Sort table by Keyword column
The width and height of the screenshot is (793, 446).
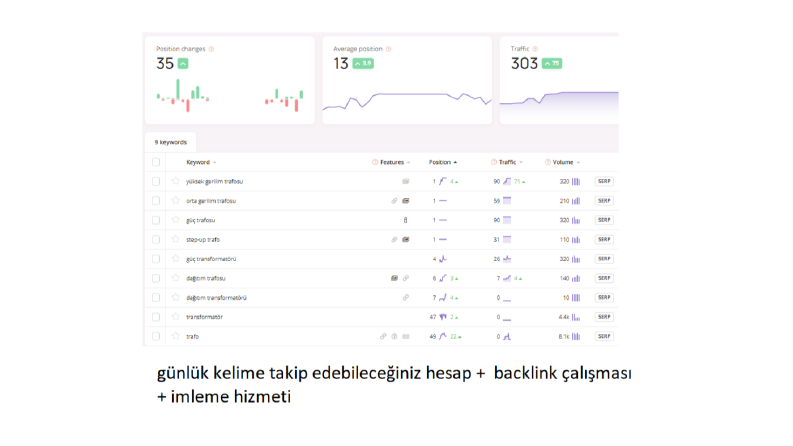tap(201, 162)
